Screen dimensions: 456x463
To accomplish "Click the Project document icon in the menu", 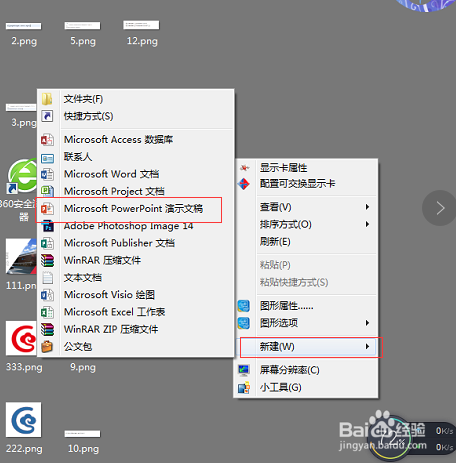I will 47,191.
